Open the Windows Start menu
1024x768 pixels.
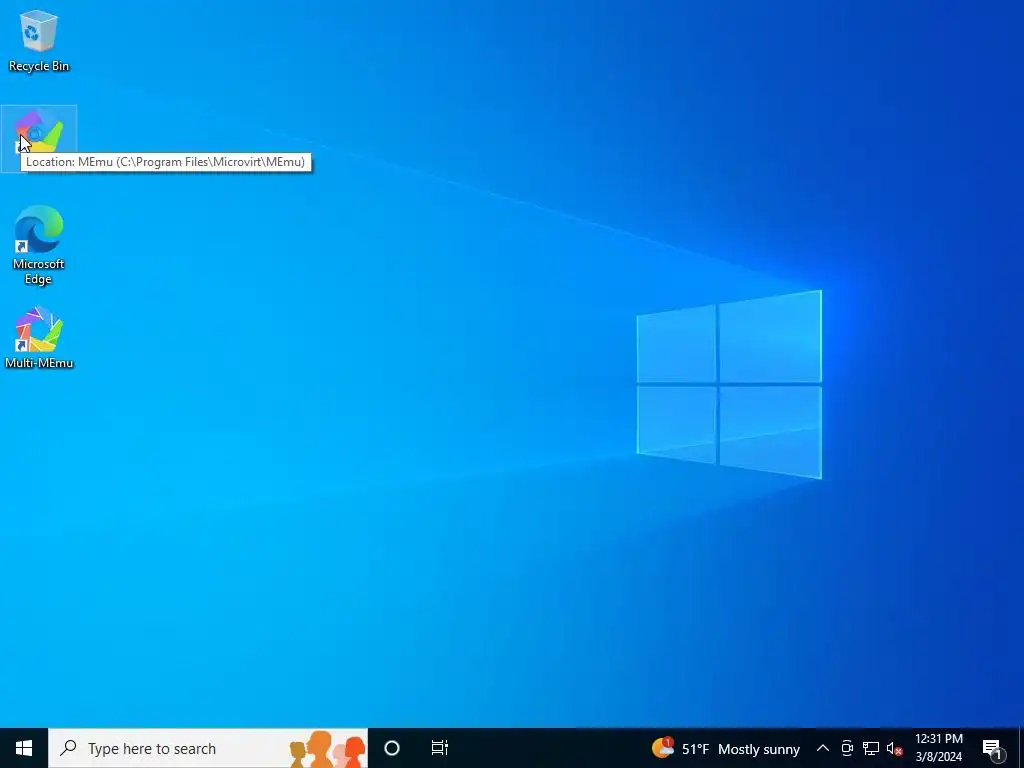(24, 748)
